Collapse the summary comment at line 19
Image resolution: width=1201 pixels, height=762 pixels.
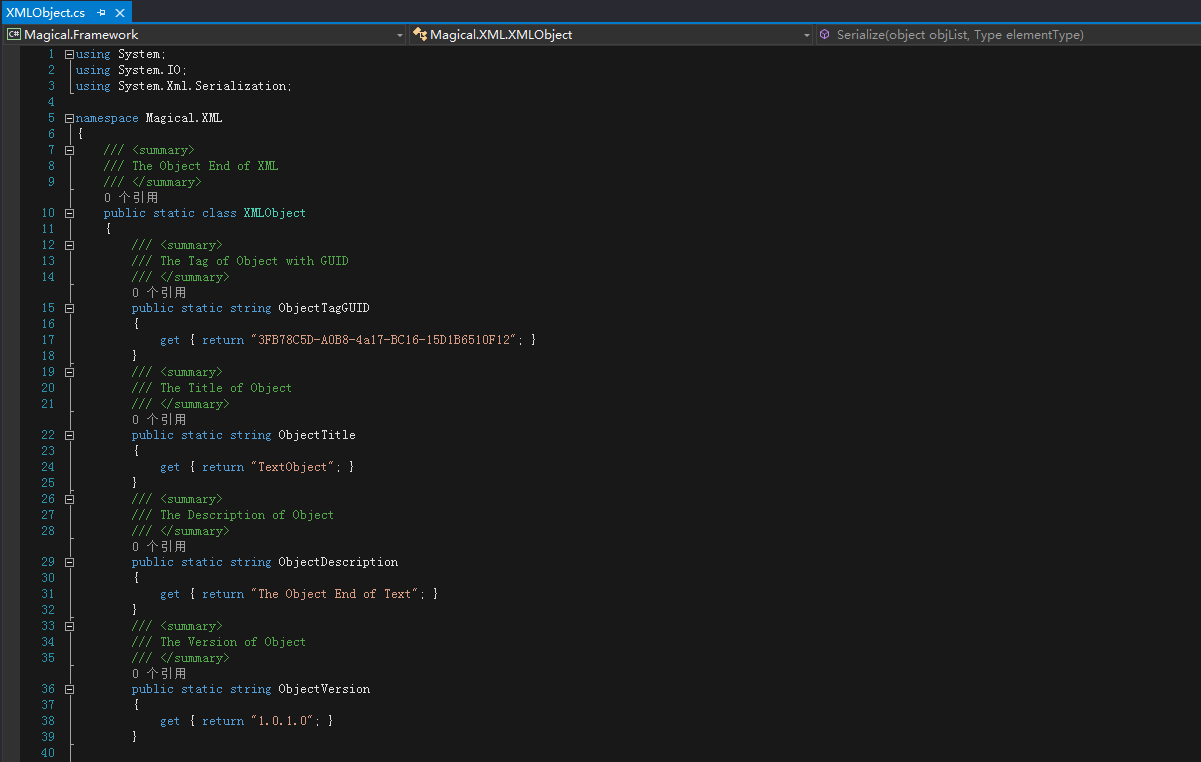[69, 372]
